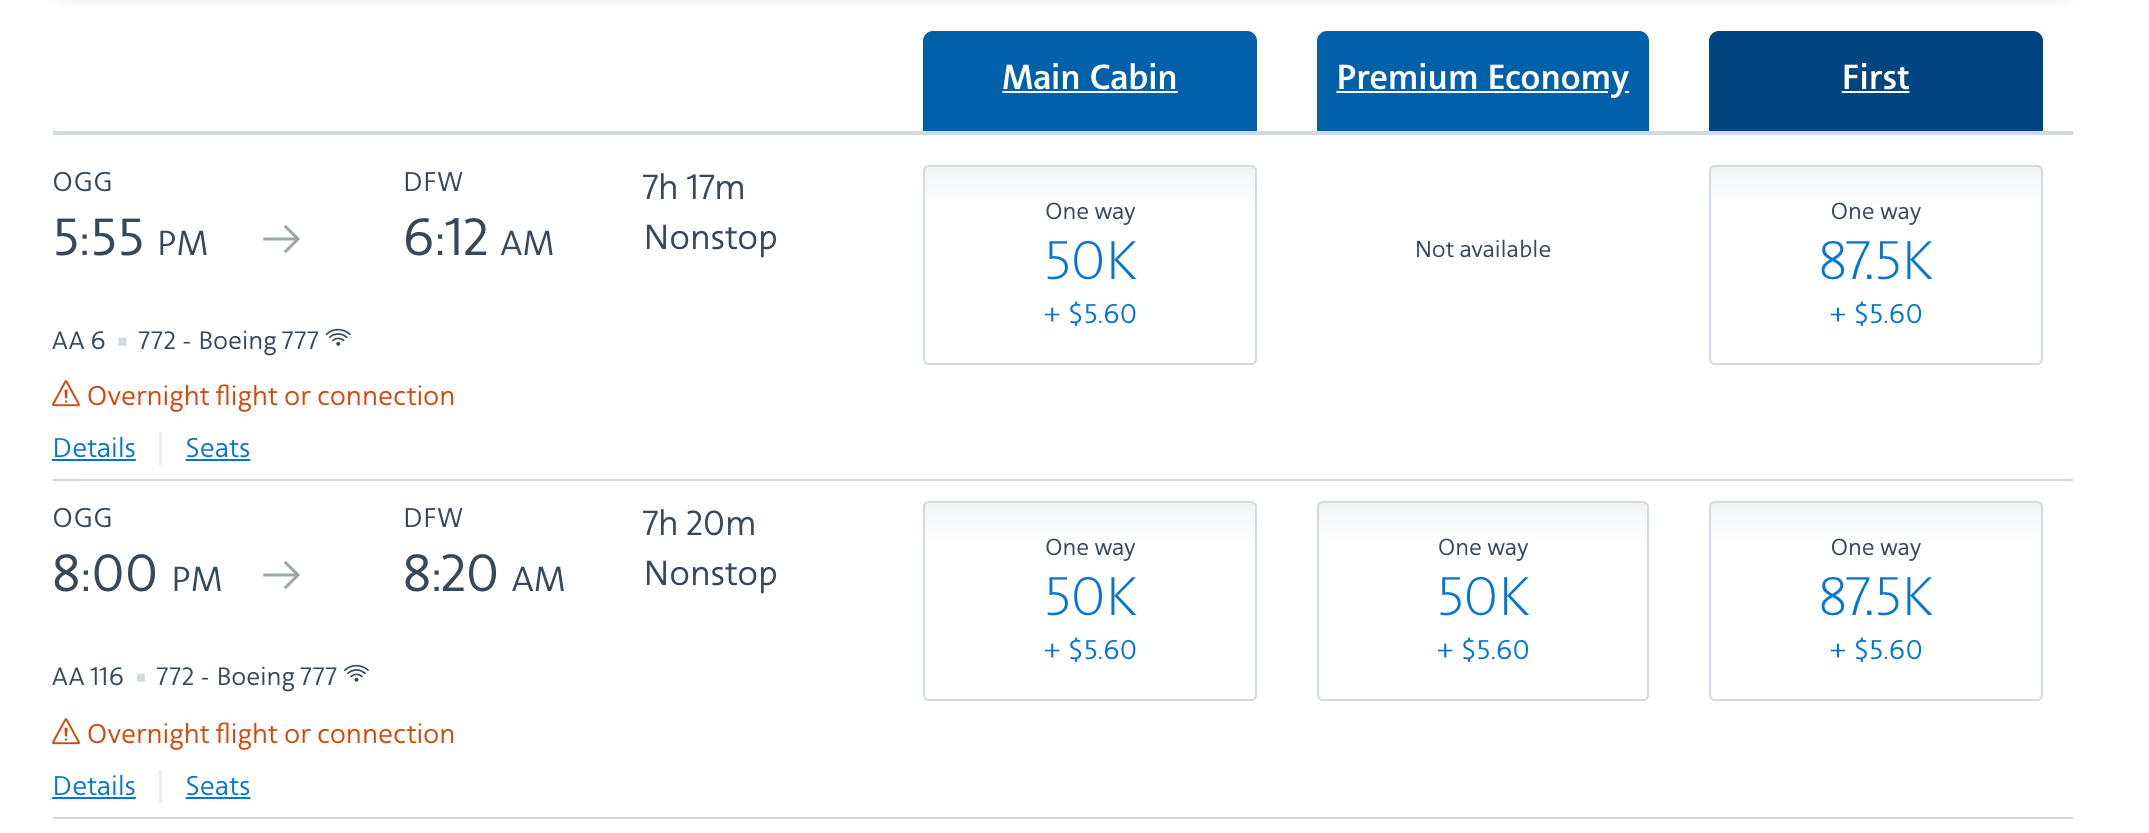Click the Wi-Fi icon for flight AA 116

[x=357, y=674]
